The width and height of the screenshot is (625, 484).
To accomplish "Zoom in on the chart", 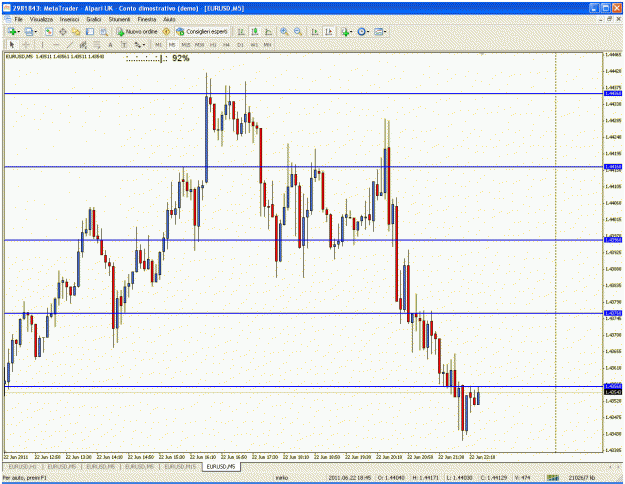I will pyautogui.click(x=284, y=31).
